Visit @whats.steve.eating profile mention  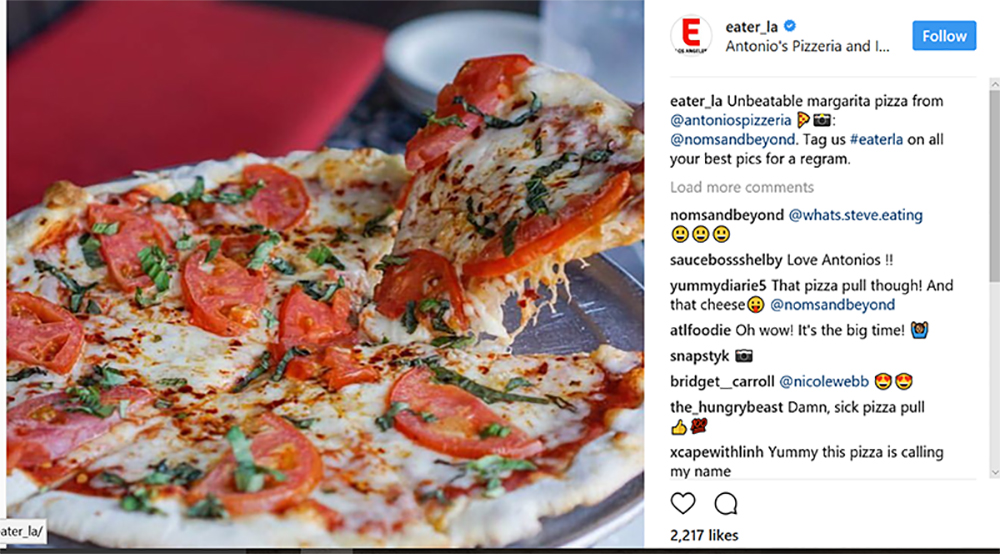tap(856, 215)
